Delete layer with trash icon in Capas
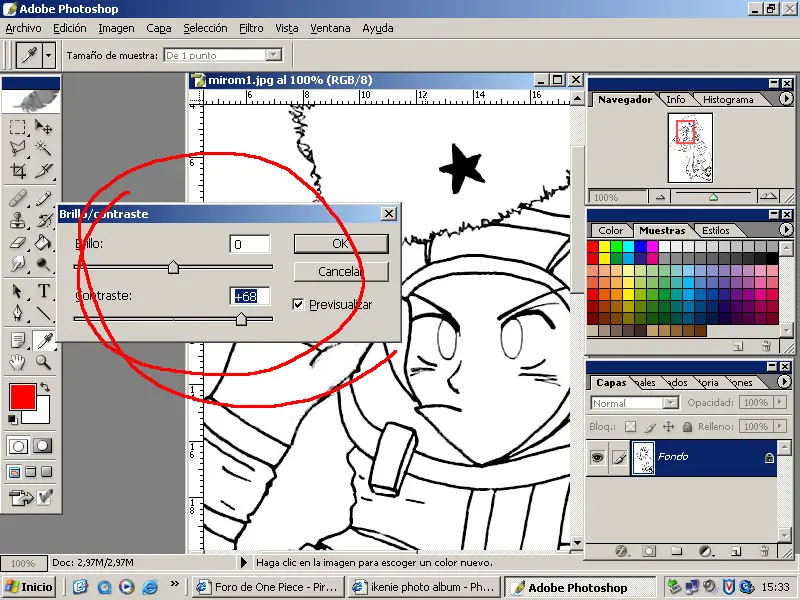 tap(764, 552)
